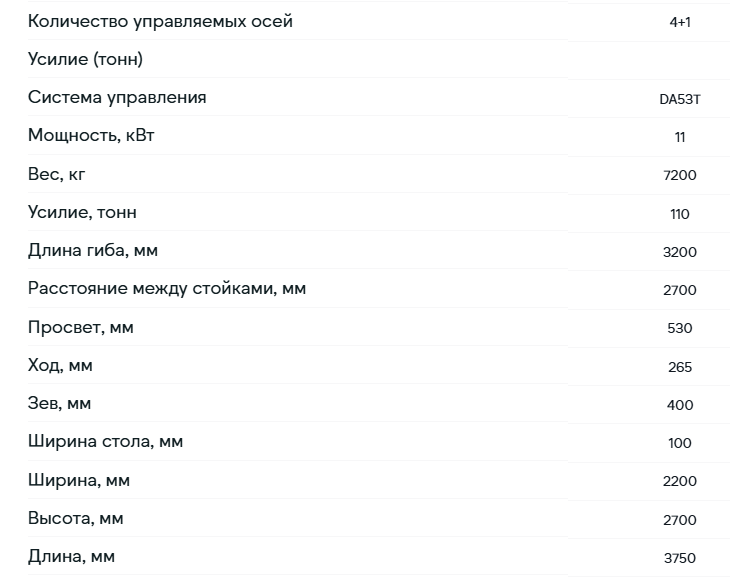730x579 pixels.
Task: Click the "Длина, мм" value 3750
Action: 680,558
